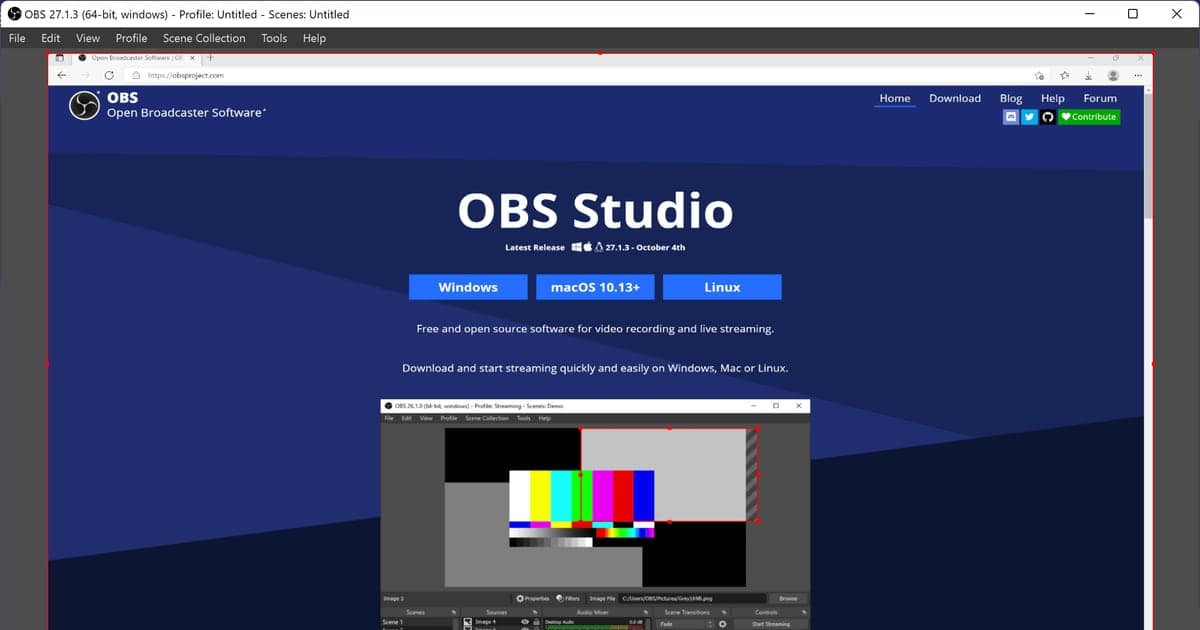1200x630 pixels.
Task: Open the Forum link
Action: click(x=1100, y=98)
